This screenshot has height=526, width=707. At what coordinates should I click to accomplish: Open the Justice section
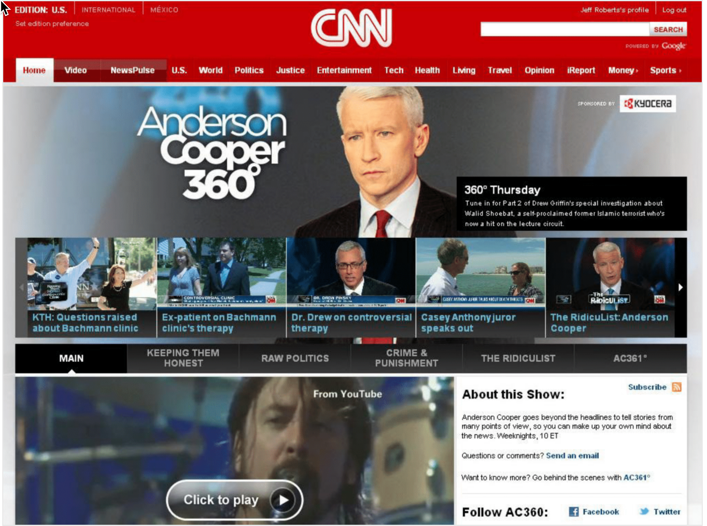[290, 70]
